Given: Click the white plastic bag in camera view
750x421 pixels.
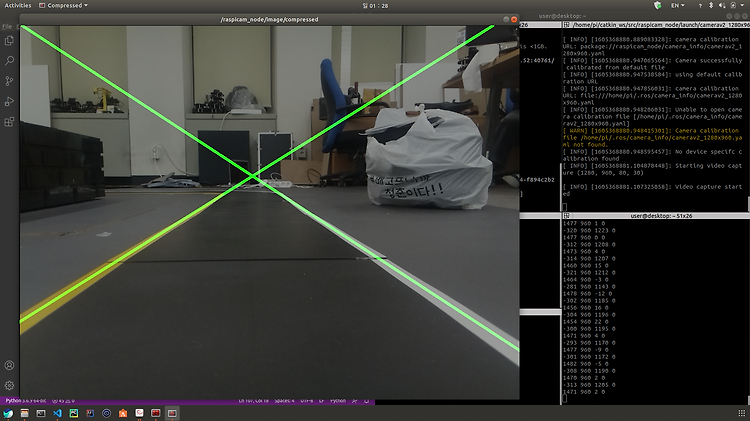Looking at the screenshot, I should 427,158.
